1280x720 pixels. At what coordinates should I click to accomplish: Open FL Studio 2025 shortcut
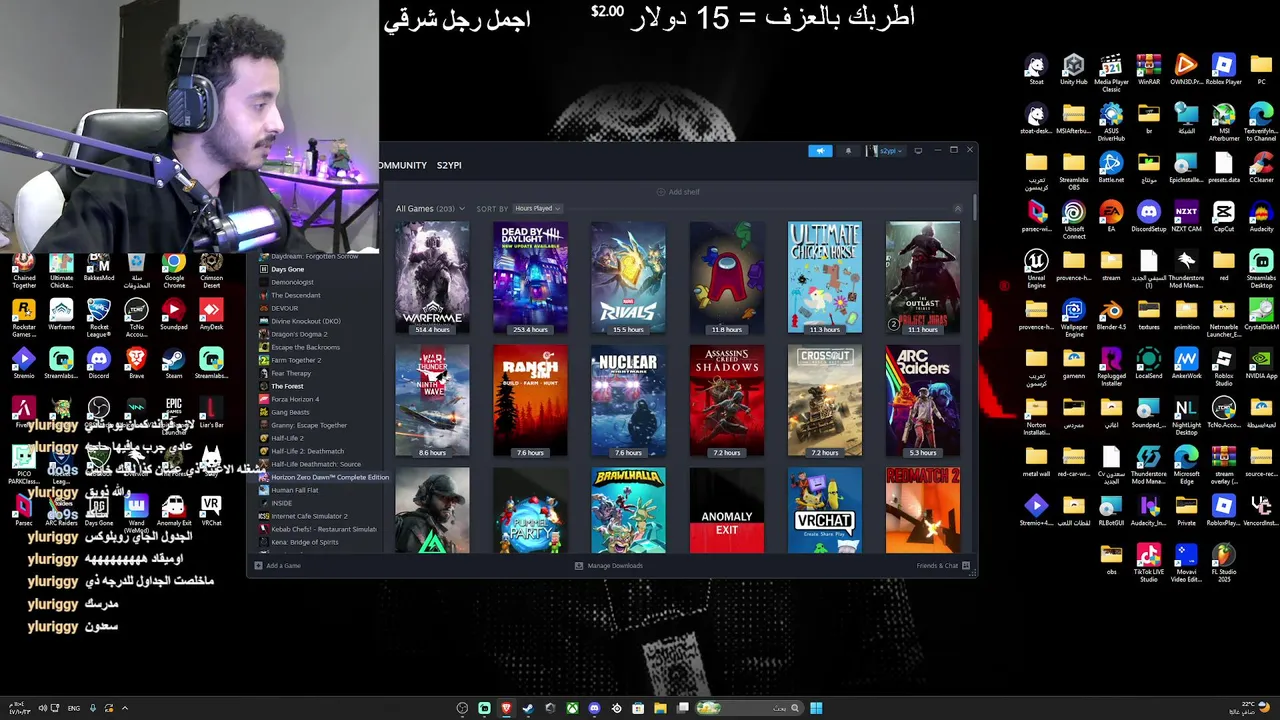click(x=1224, y=563)
